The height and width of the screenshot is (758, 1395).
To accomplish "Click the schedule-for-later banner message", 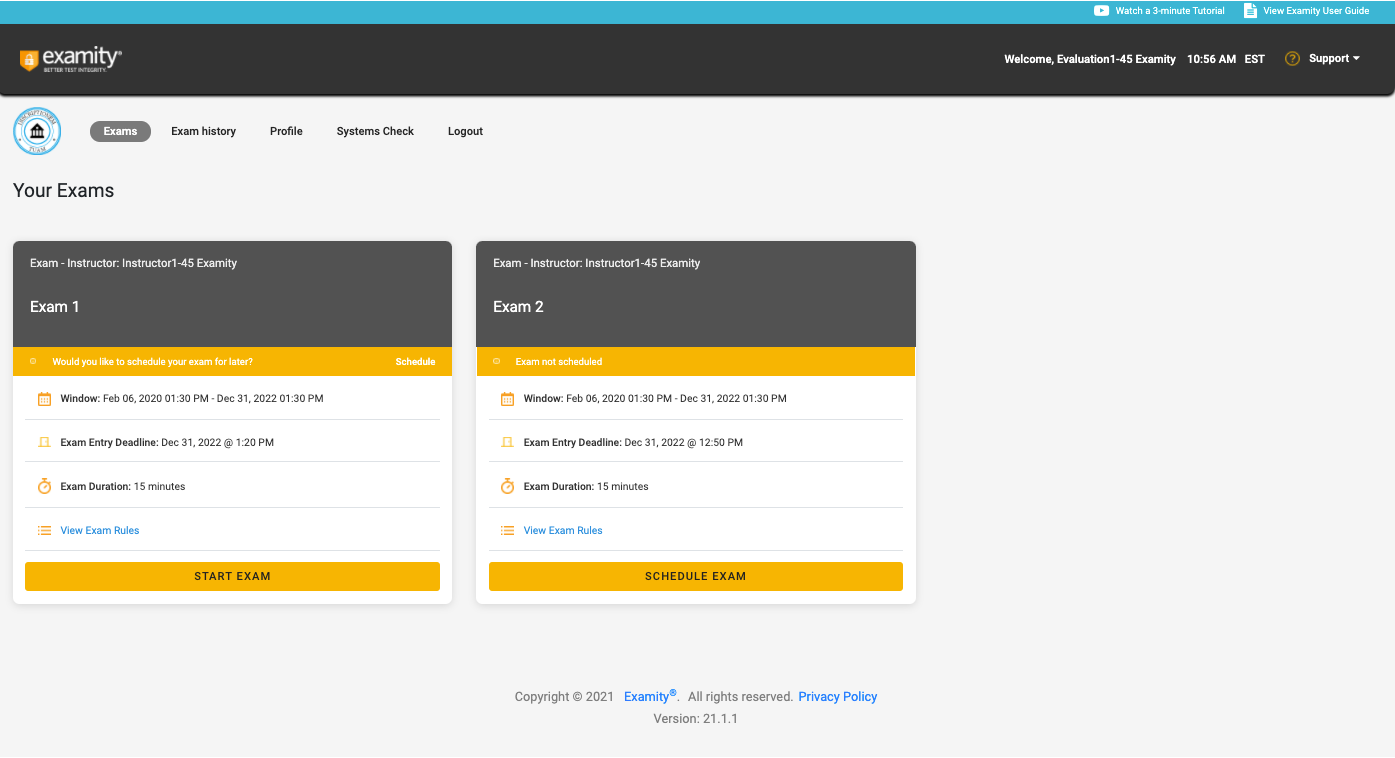I will pyautogui.click(x=153, y=362).
